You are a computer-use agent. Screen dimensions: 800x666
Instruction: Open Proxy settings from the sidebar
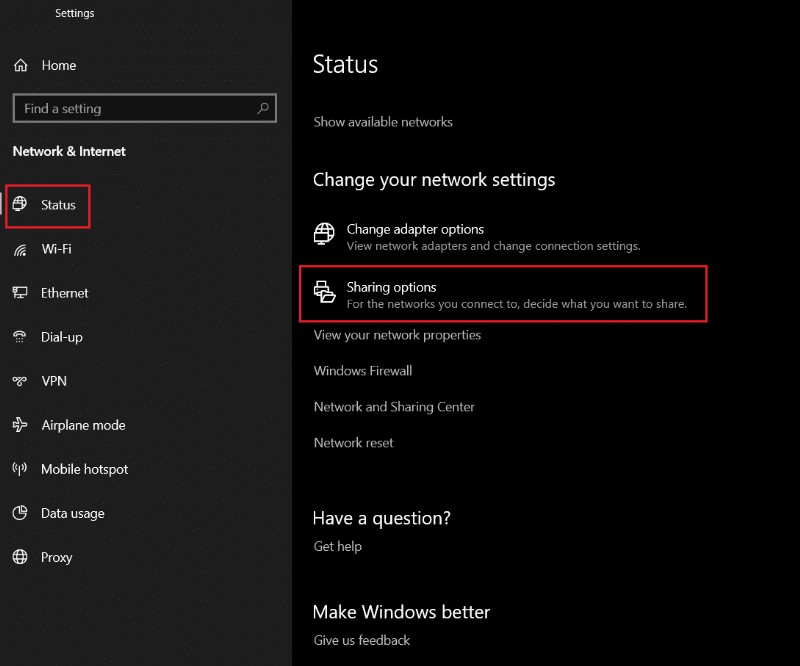(x=56, y=557)
